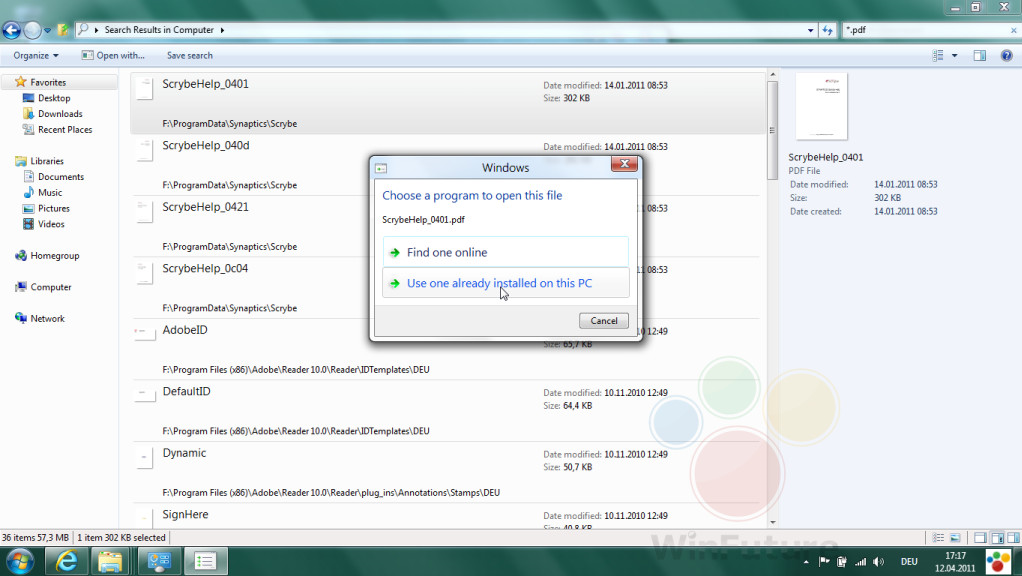1022x576 pixels.
Task: Click the Start button
Action: coord(20,561)
